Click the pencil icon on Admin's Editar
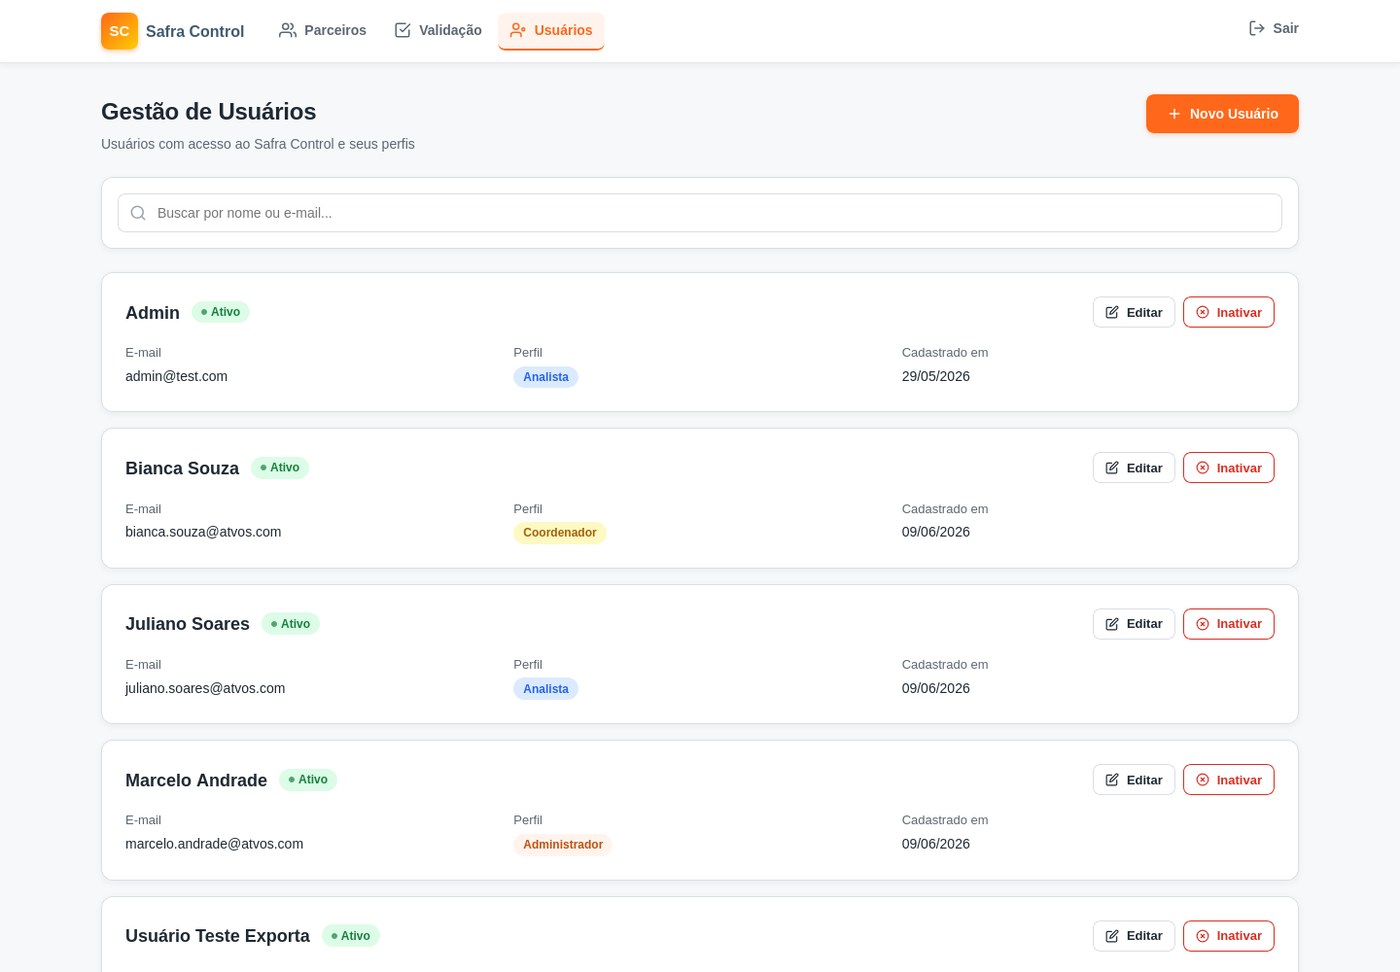Screen dimensions: 1400x972 click(x=1112, y=312)
